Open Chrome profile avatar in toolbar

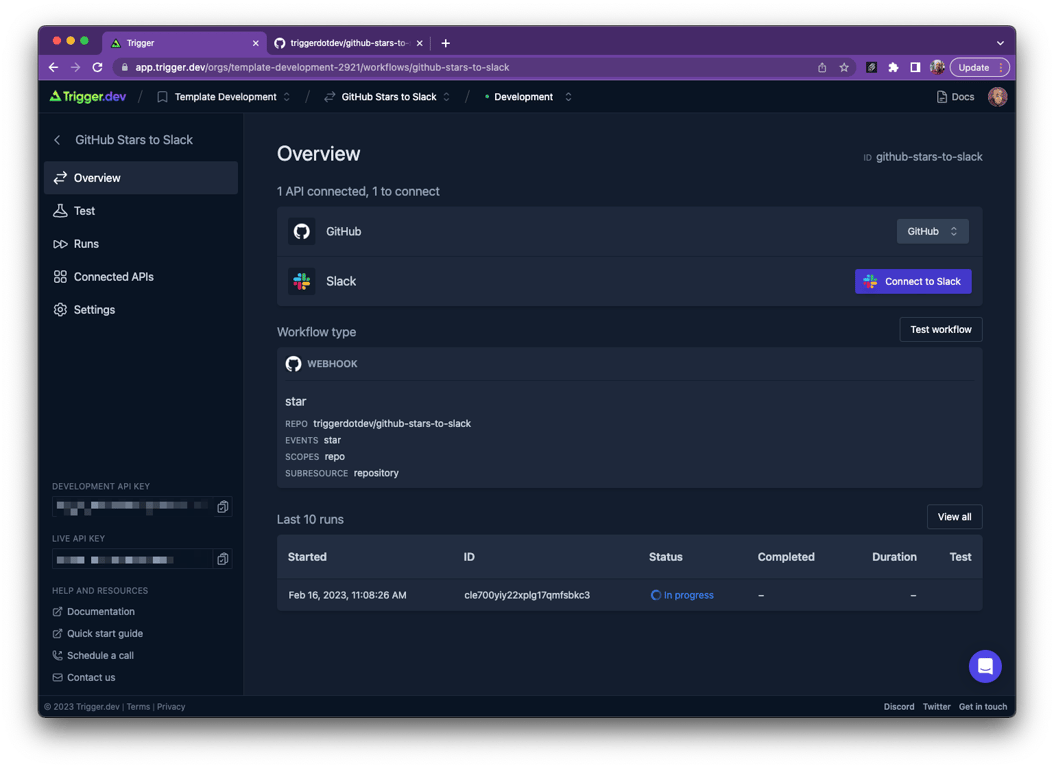[x=937, y=67]
